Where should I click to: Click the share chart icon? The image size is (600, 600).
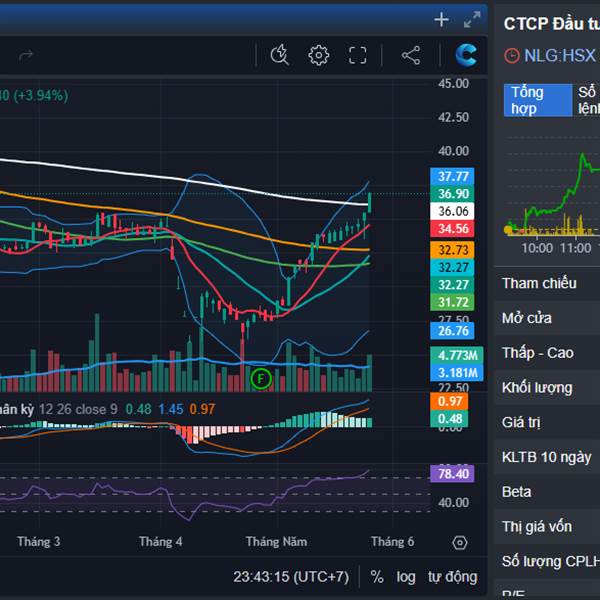click(411, 55)
